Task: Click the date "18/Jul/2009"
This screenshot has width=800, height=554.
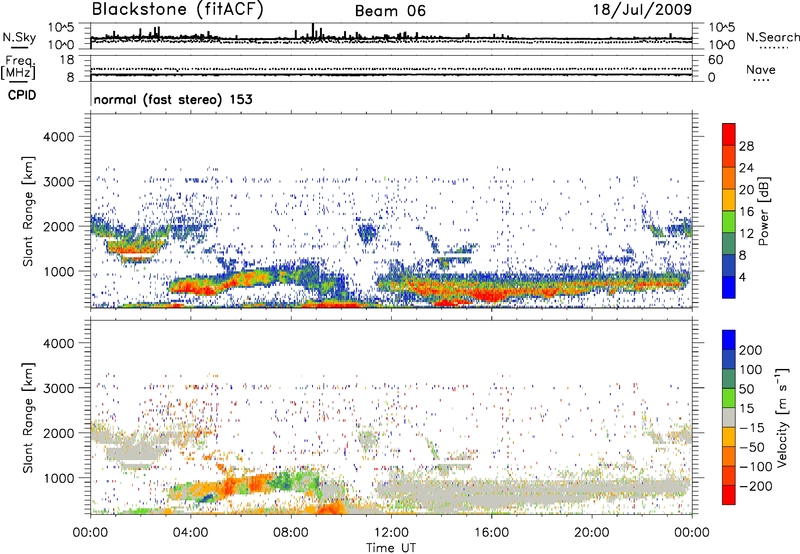Action: tap(642, 10)
